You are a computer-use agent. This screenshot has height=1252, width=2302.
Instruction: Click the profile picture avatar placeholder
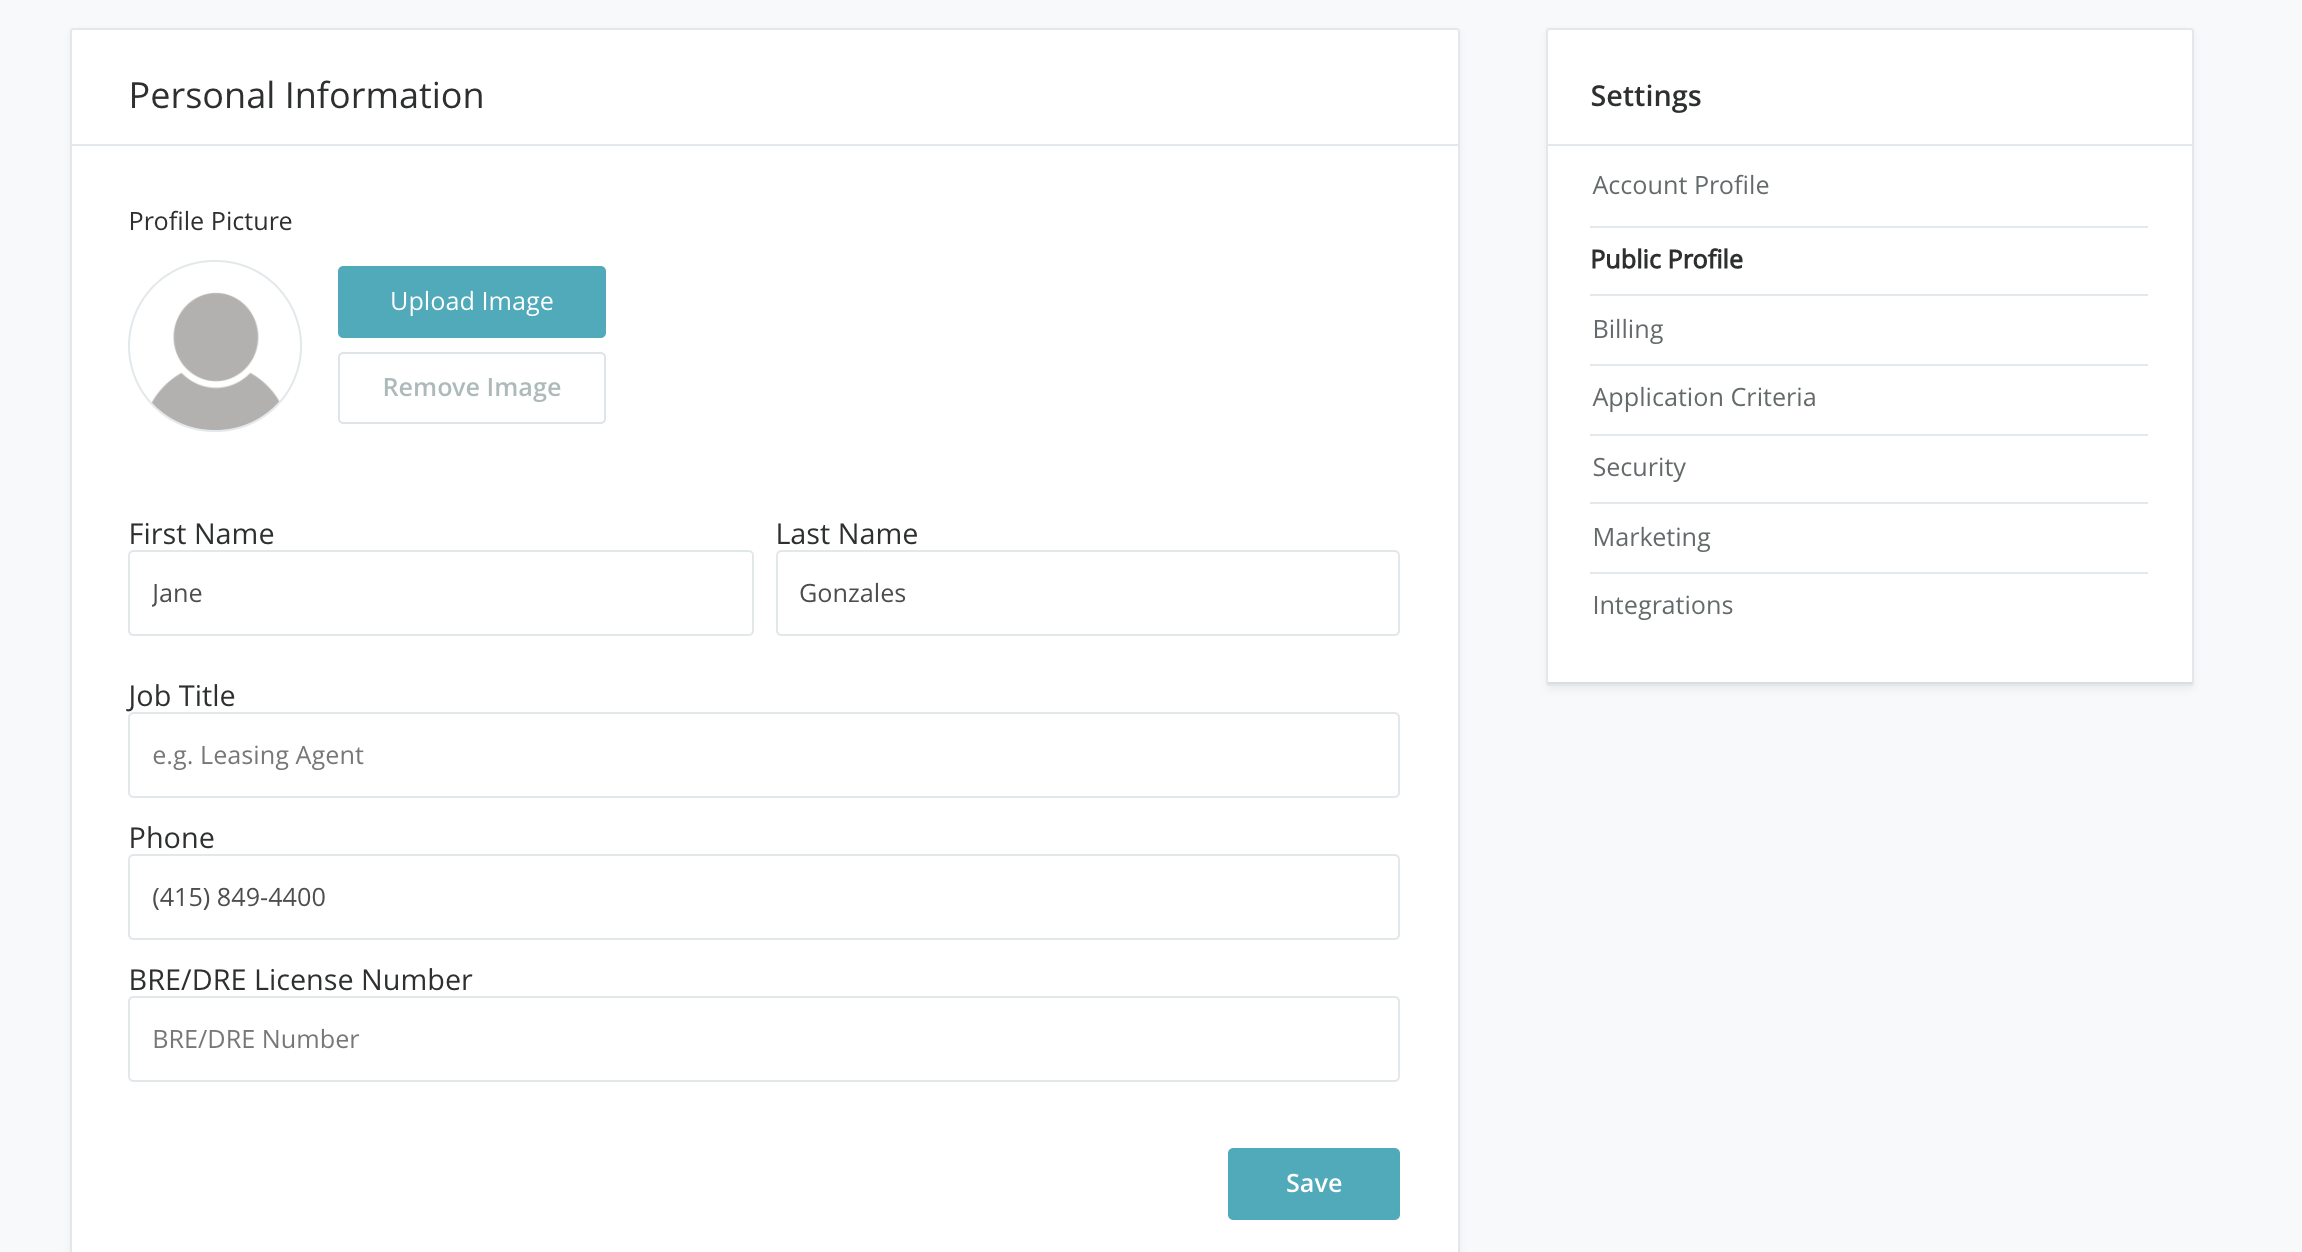[x=215, y=346]
